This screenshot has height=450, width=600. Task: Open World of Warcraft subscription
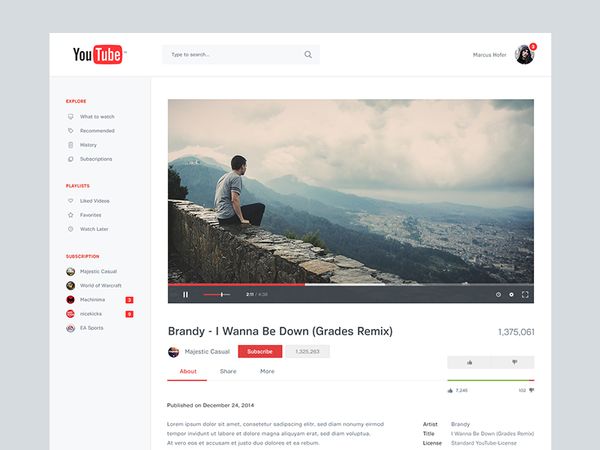point(100,285)
